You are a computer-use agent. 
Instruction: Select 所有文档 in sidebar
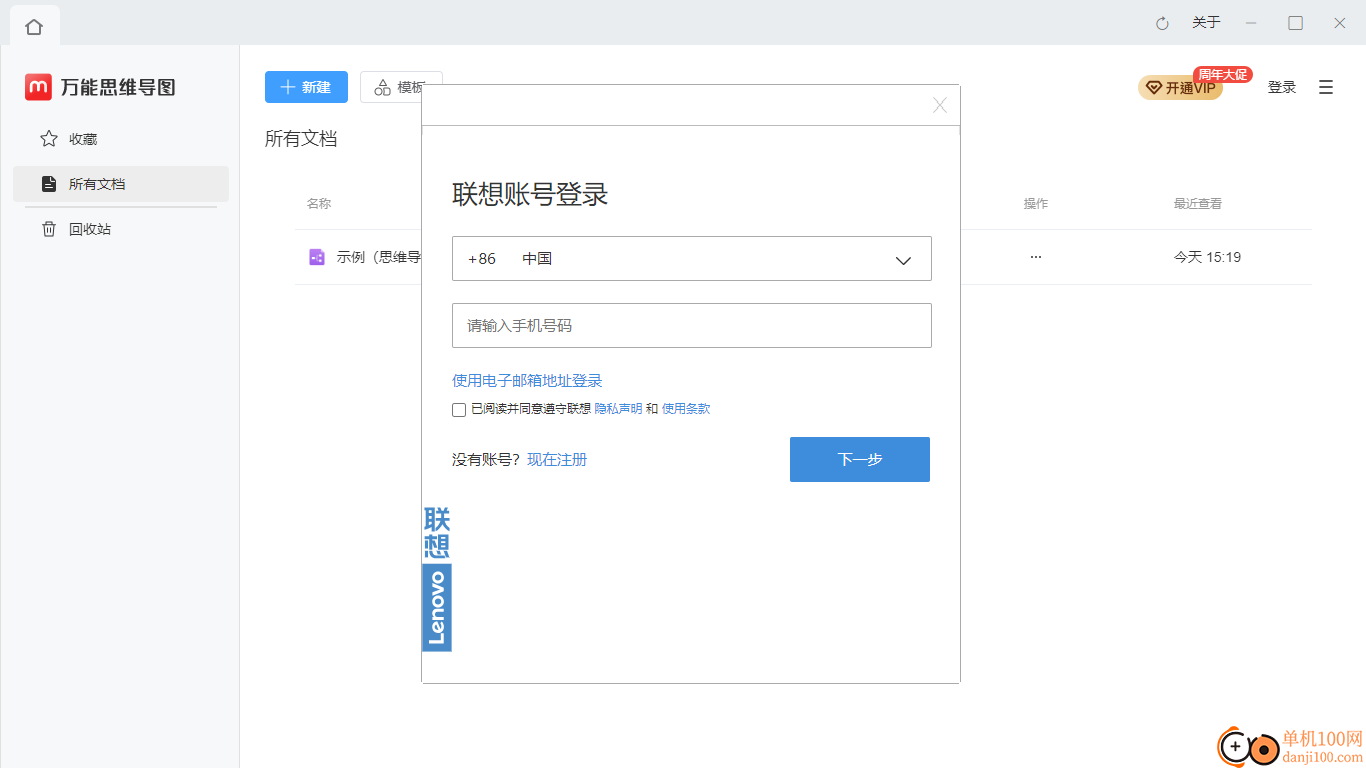(x=121, y=184)
